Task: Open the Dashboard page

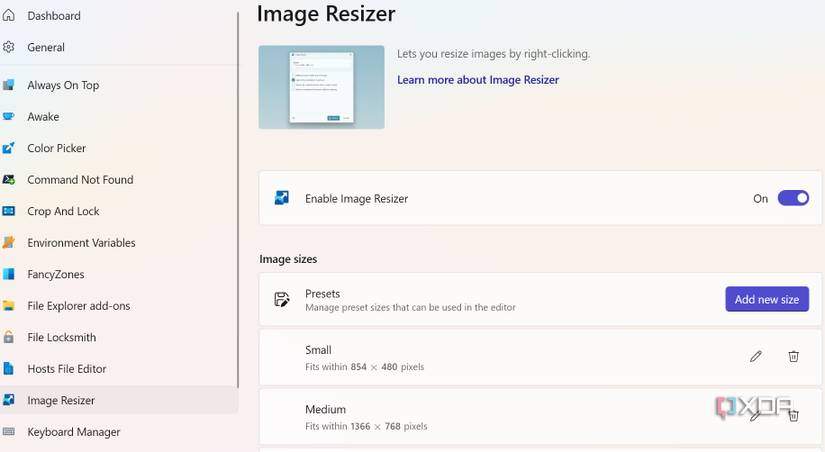Action: click(x=54, y=16)
